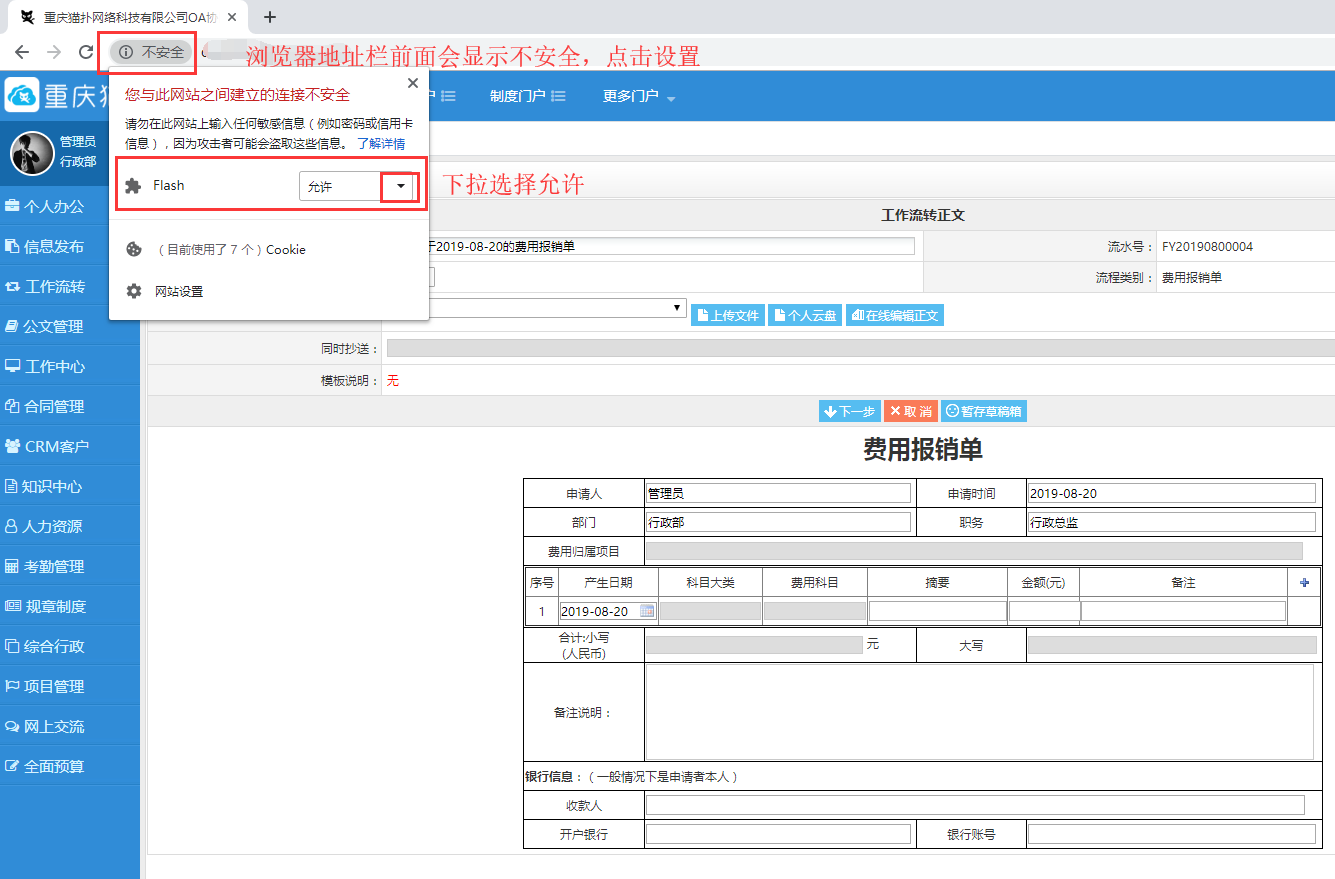Open 工作流转 in the sidebar
This screenshot has height=879, width=1335.
[x=55, y=287]
